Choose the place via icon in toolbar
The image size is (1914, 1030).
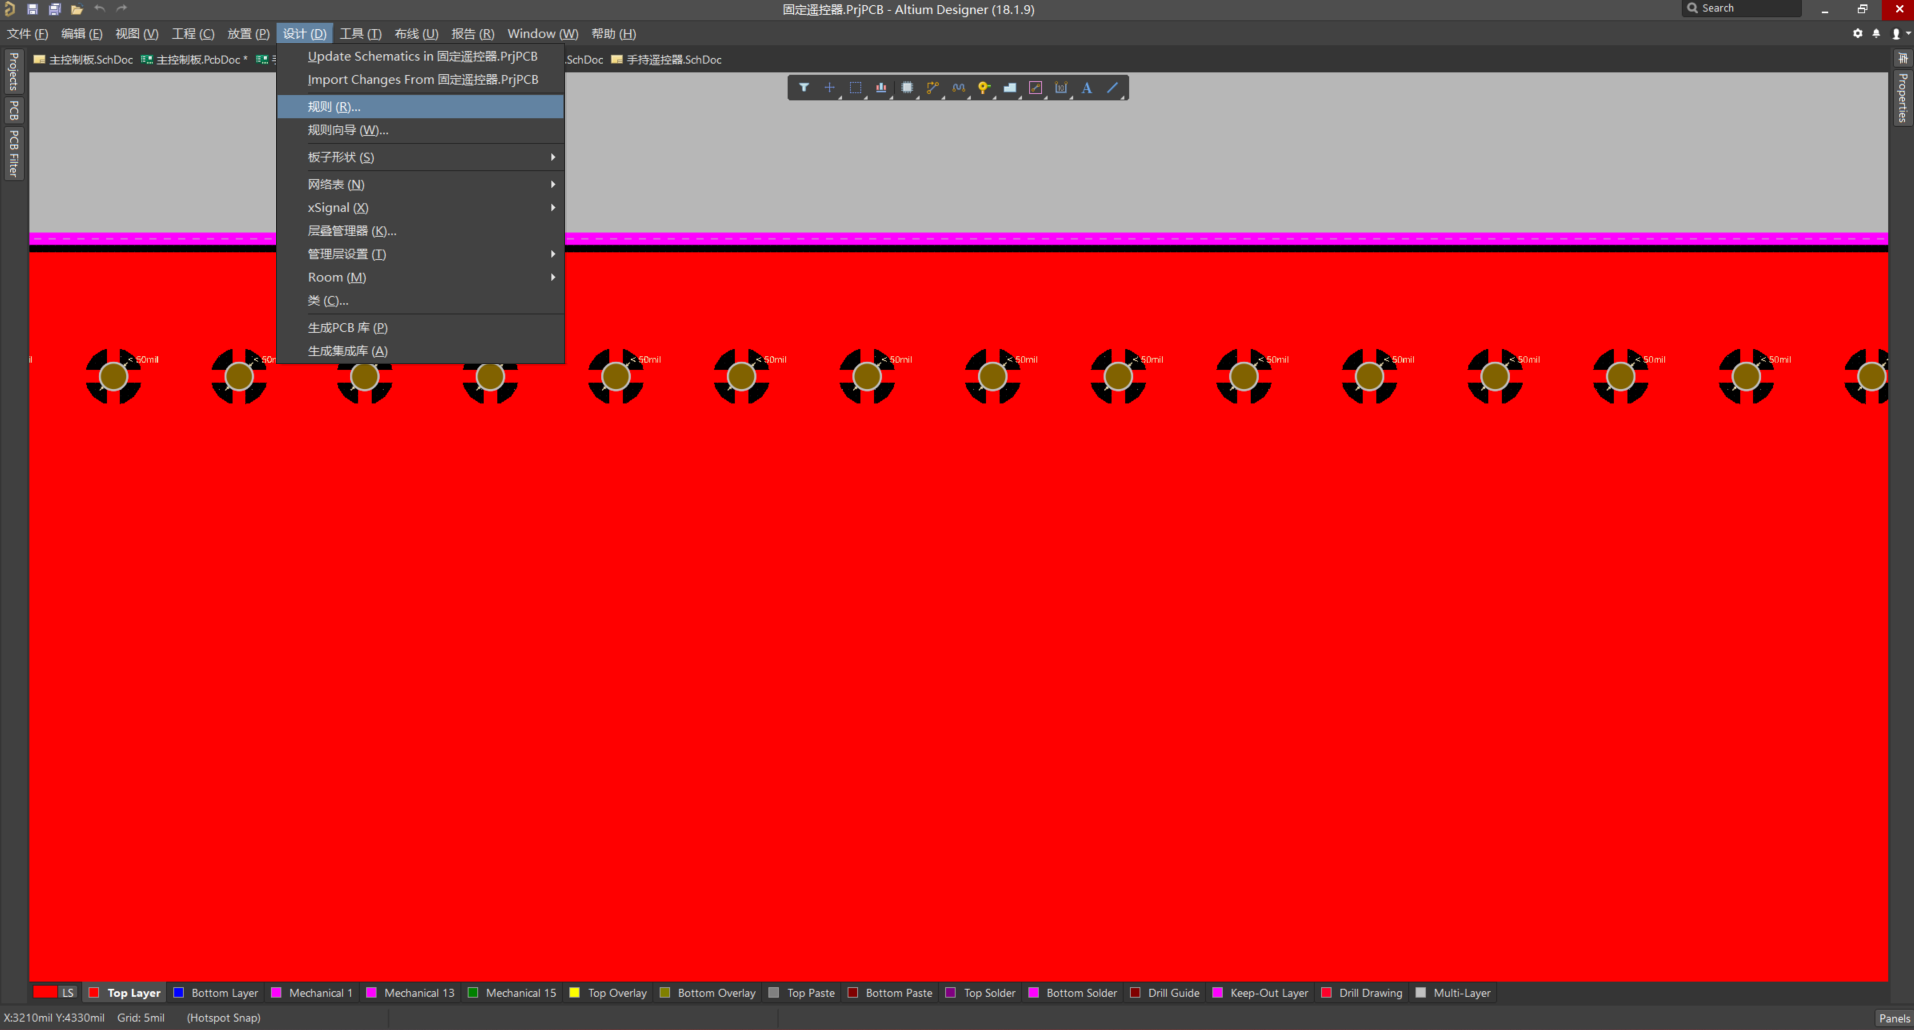tap(984, 88)
